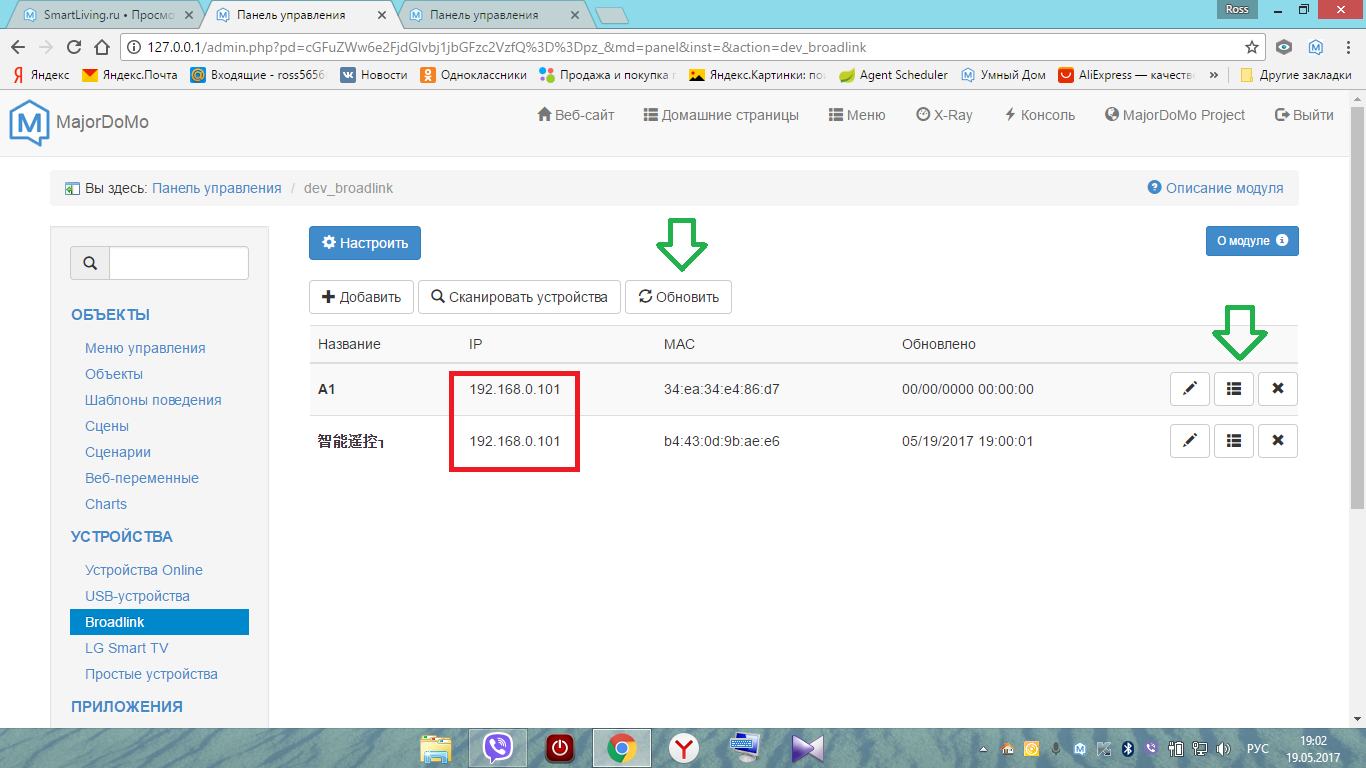
Task: Show hidden system tray icons arrow
Action: [984, 748]
